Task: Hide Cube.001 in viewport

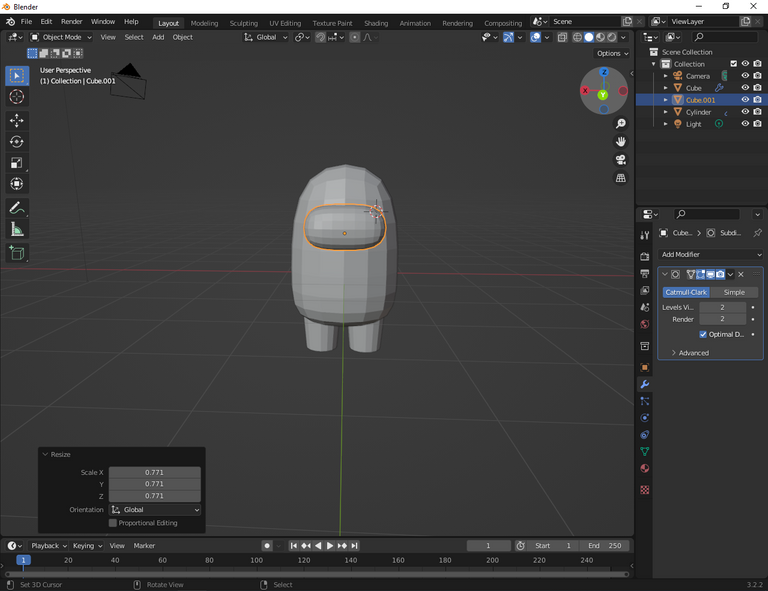Action: 745,99
